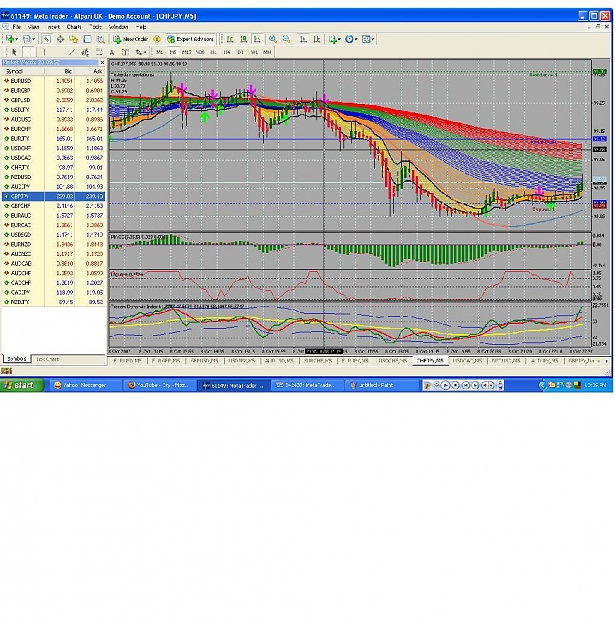Select EURUSD in Market Watch

(53, 81)
